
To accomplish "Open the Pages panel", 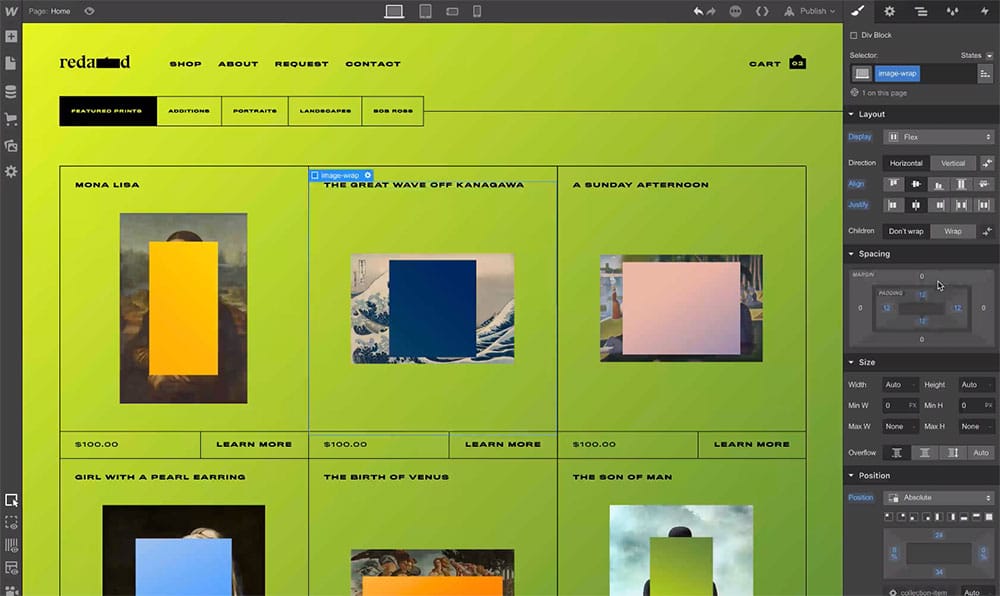I will (x=11, y=63).
